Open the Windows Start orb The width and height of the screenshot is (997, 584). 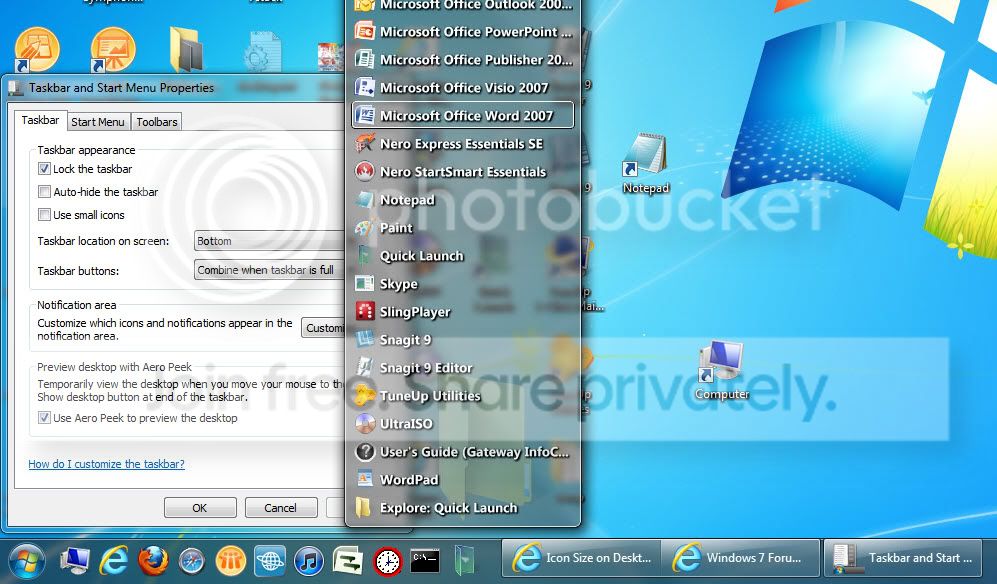[x=26, y=561]
